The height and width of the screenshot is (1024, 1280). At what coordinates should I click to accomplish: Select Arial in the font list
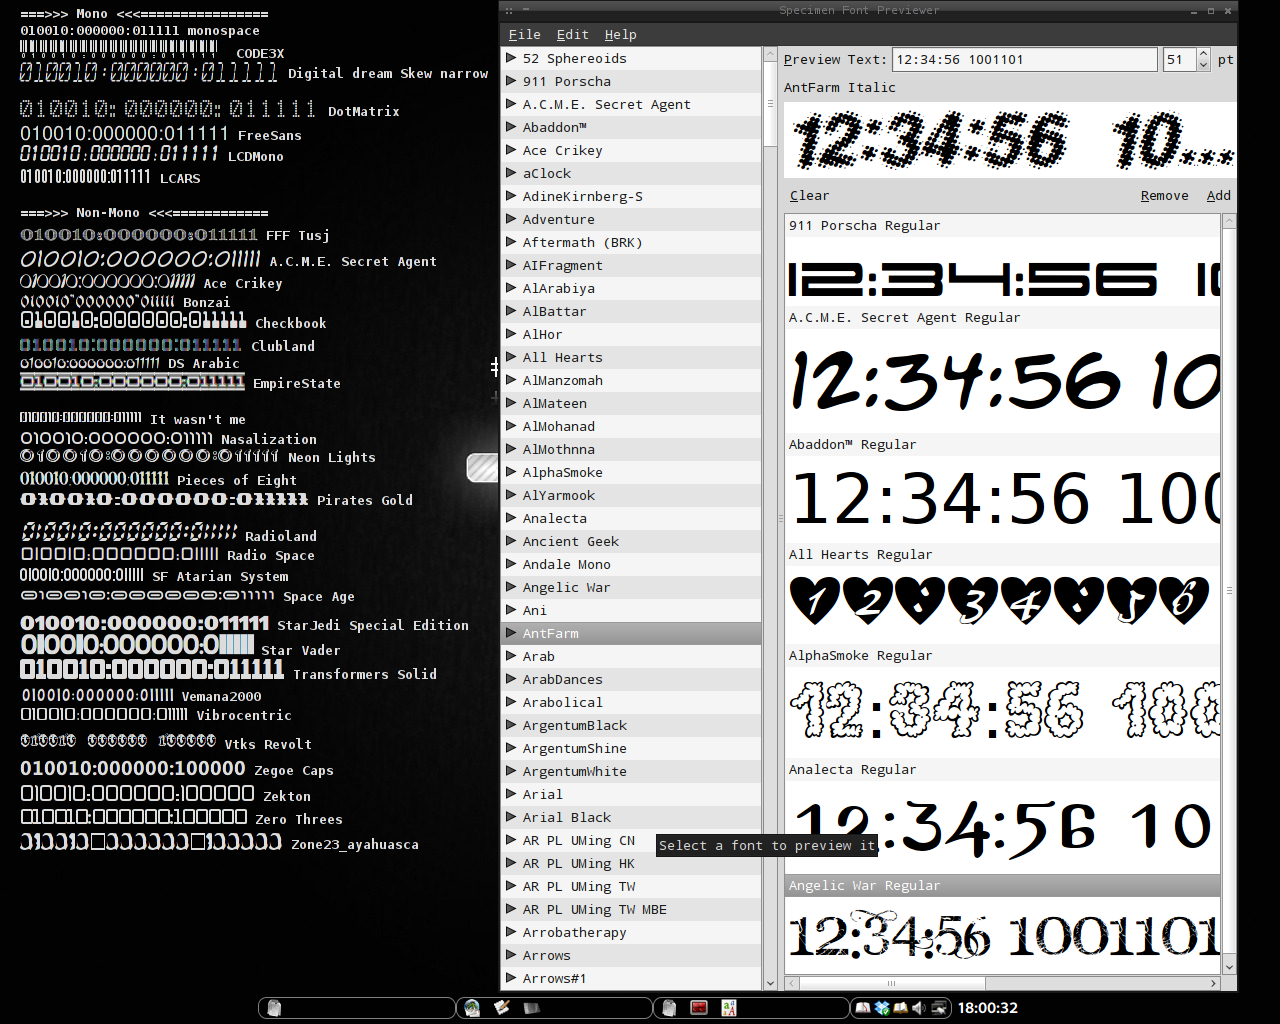click(631, 794)
